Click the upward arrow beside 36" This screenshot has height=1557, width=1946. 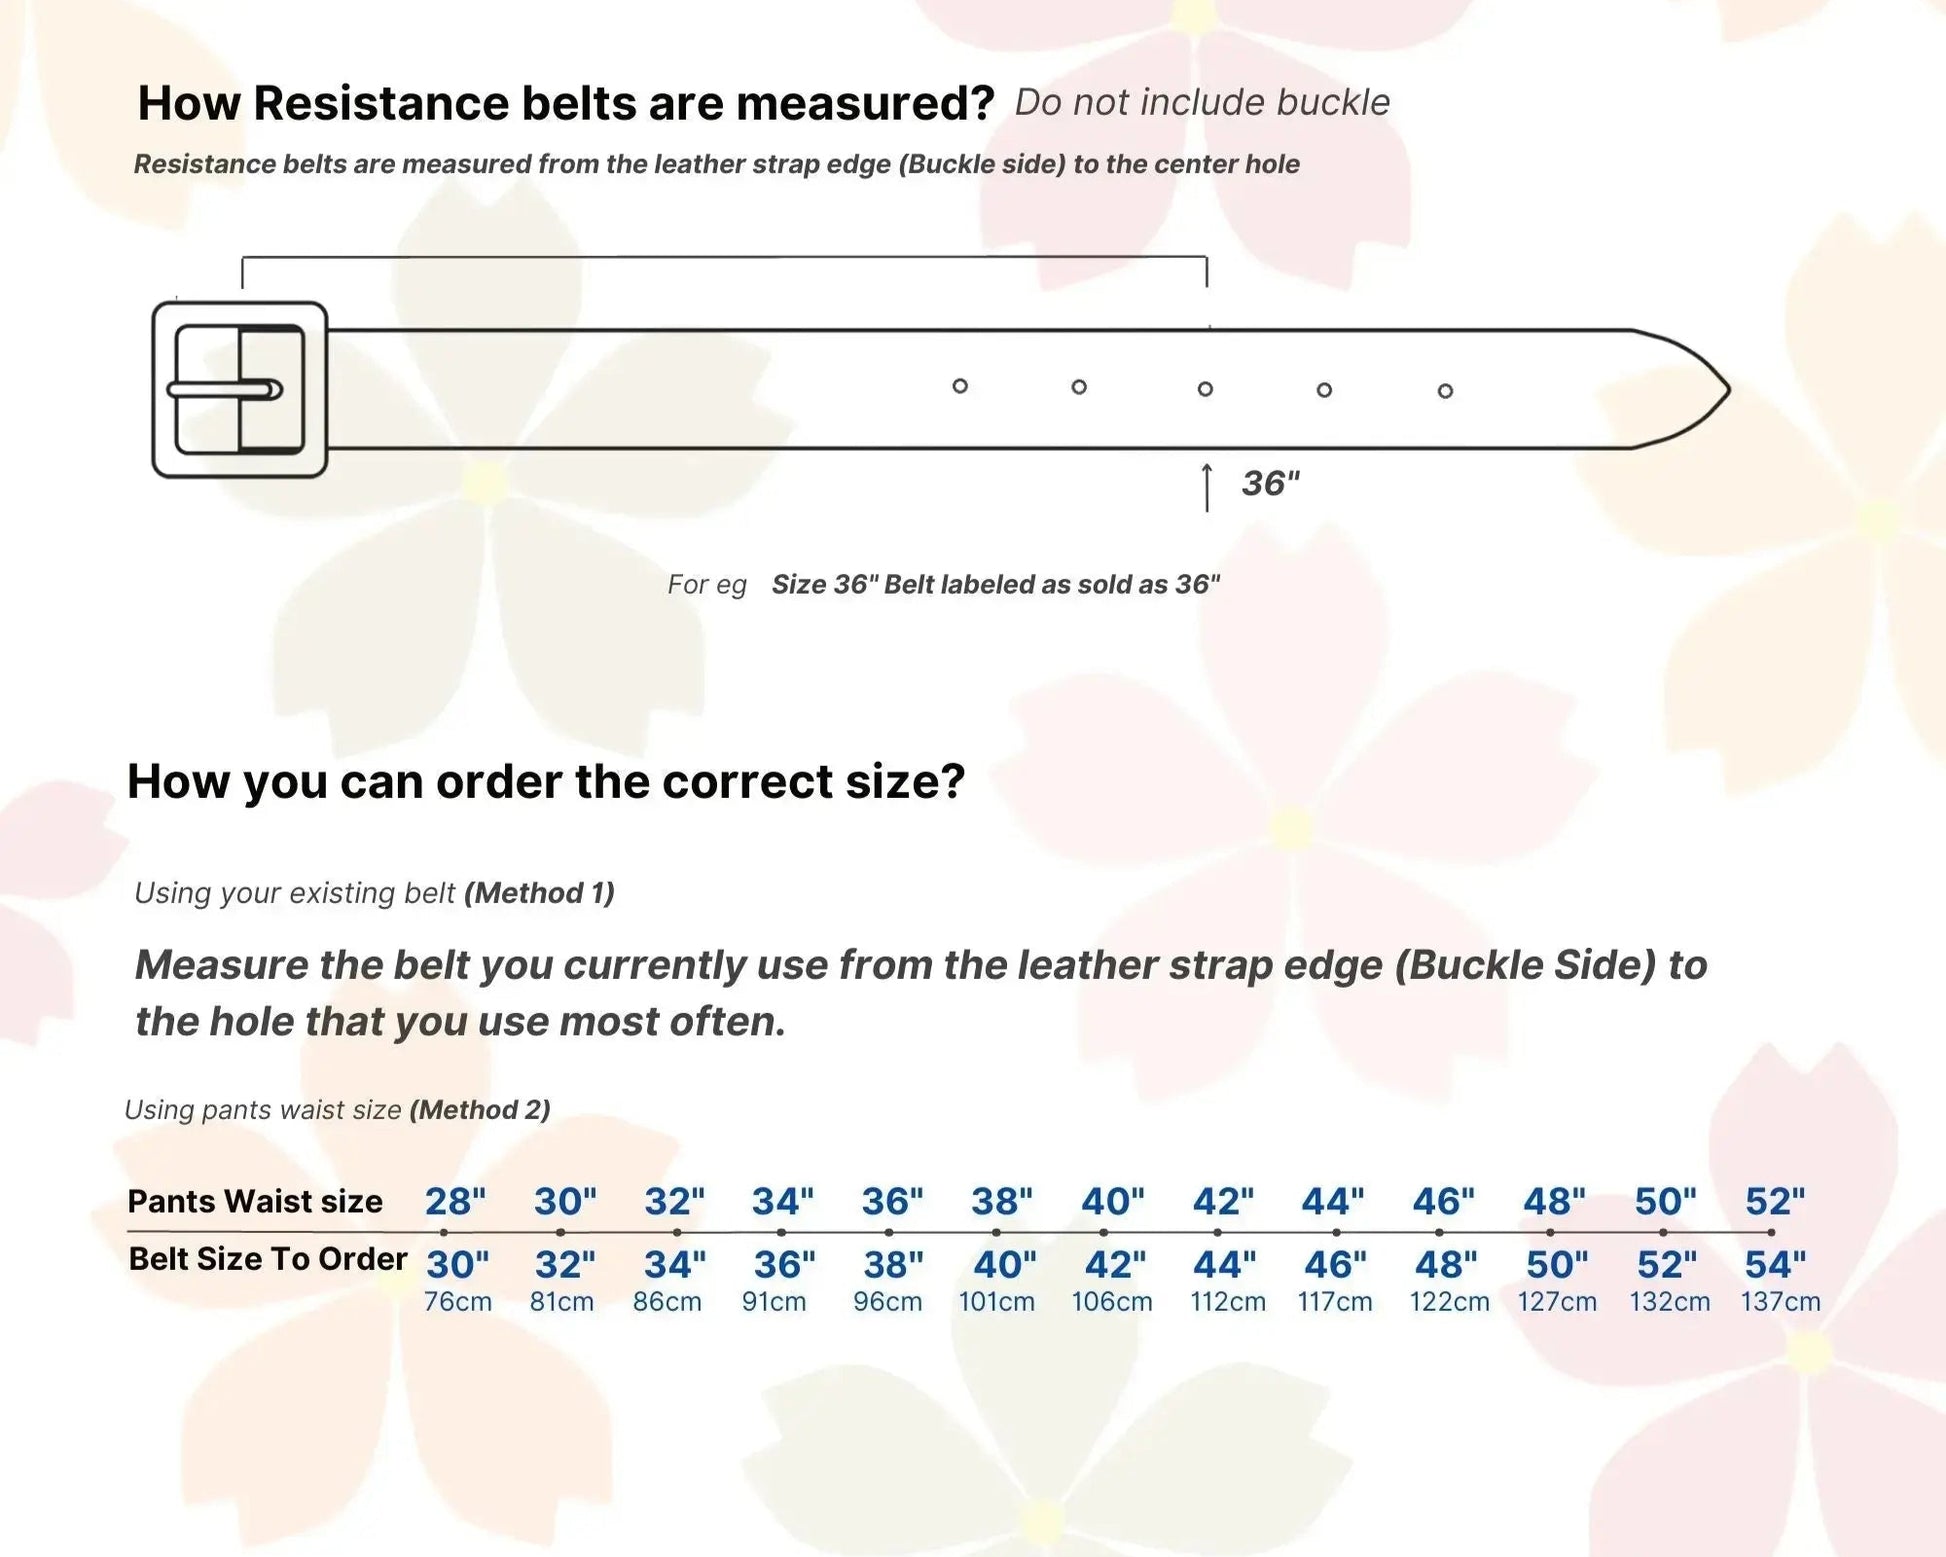coord(1207,487)
